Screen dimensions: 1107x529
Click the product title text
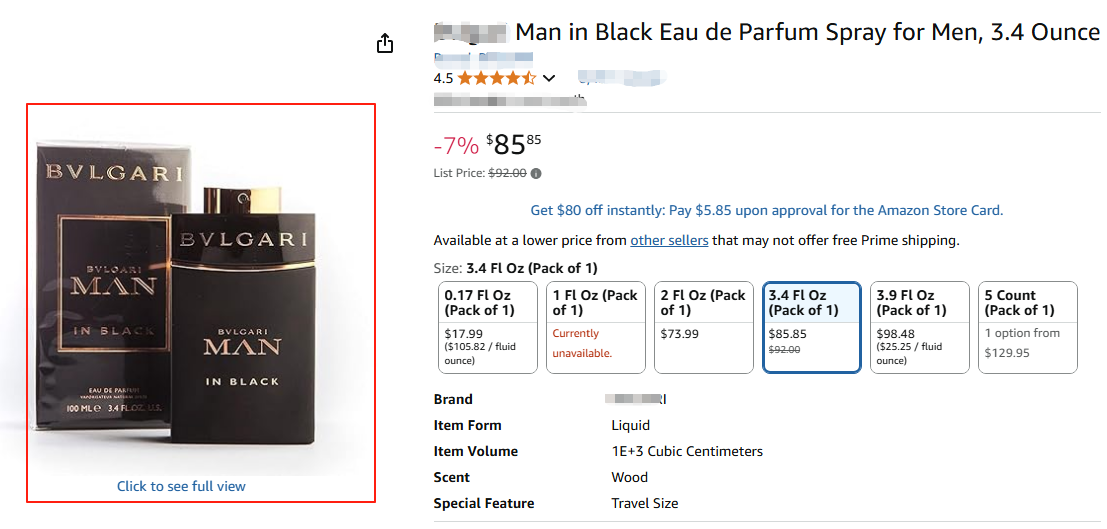[x=806, y=32]
